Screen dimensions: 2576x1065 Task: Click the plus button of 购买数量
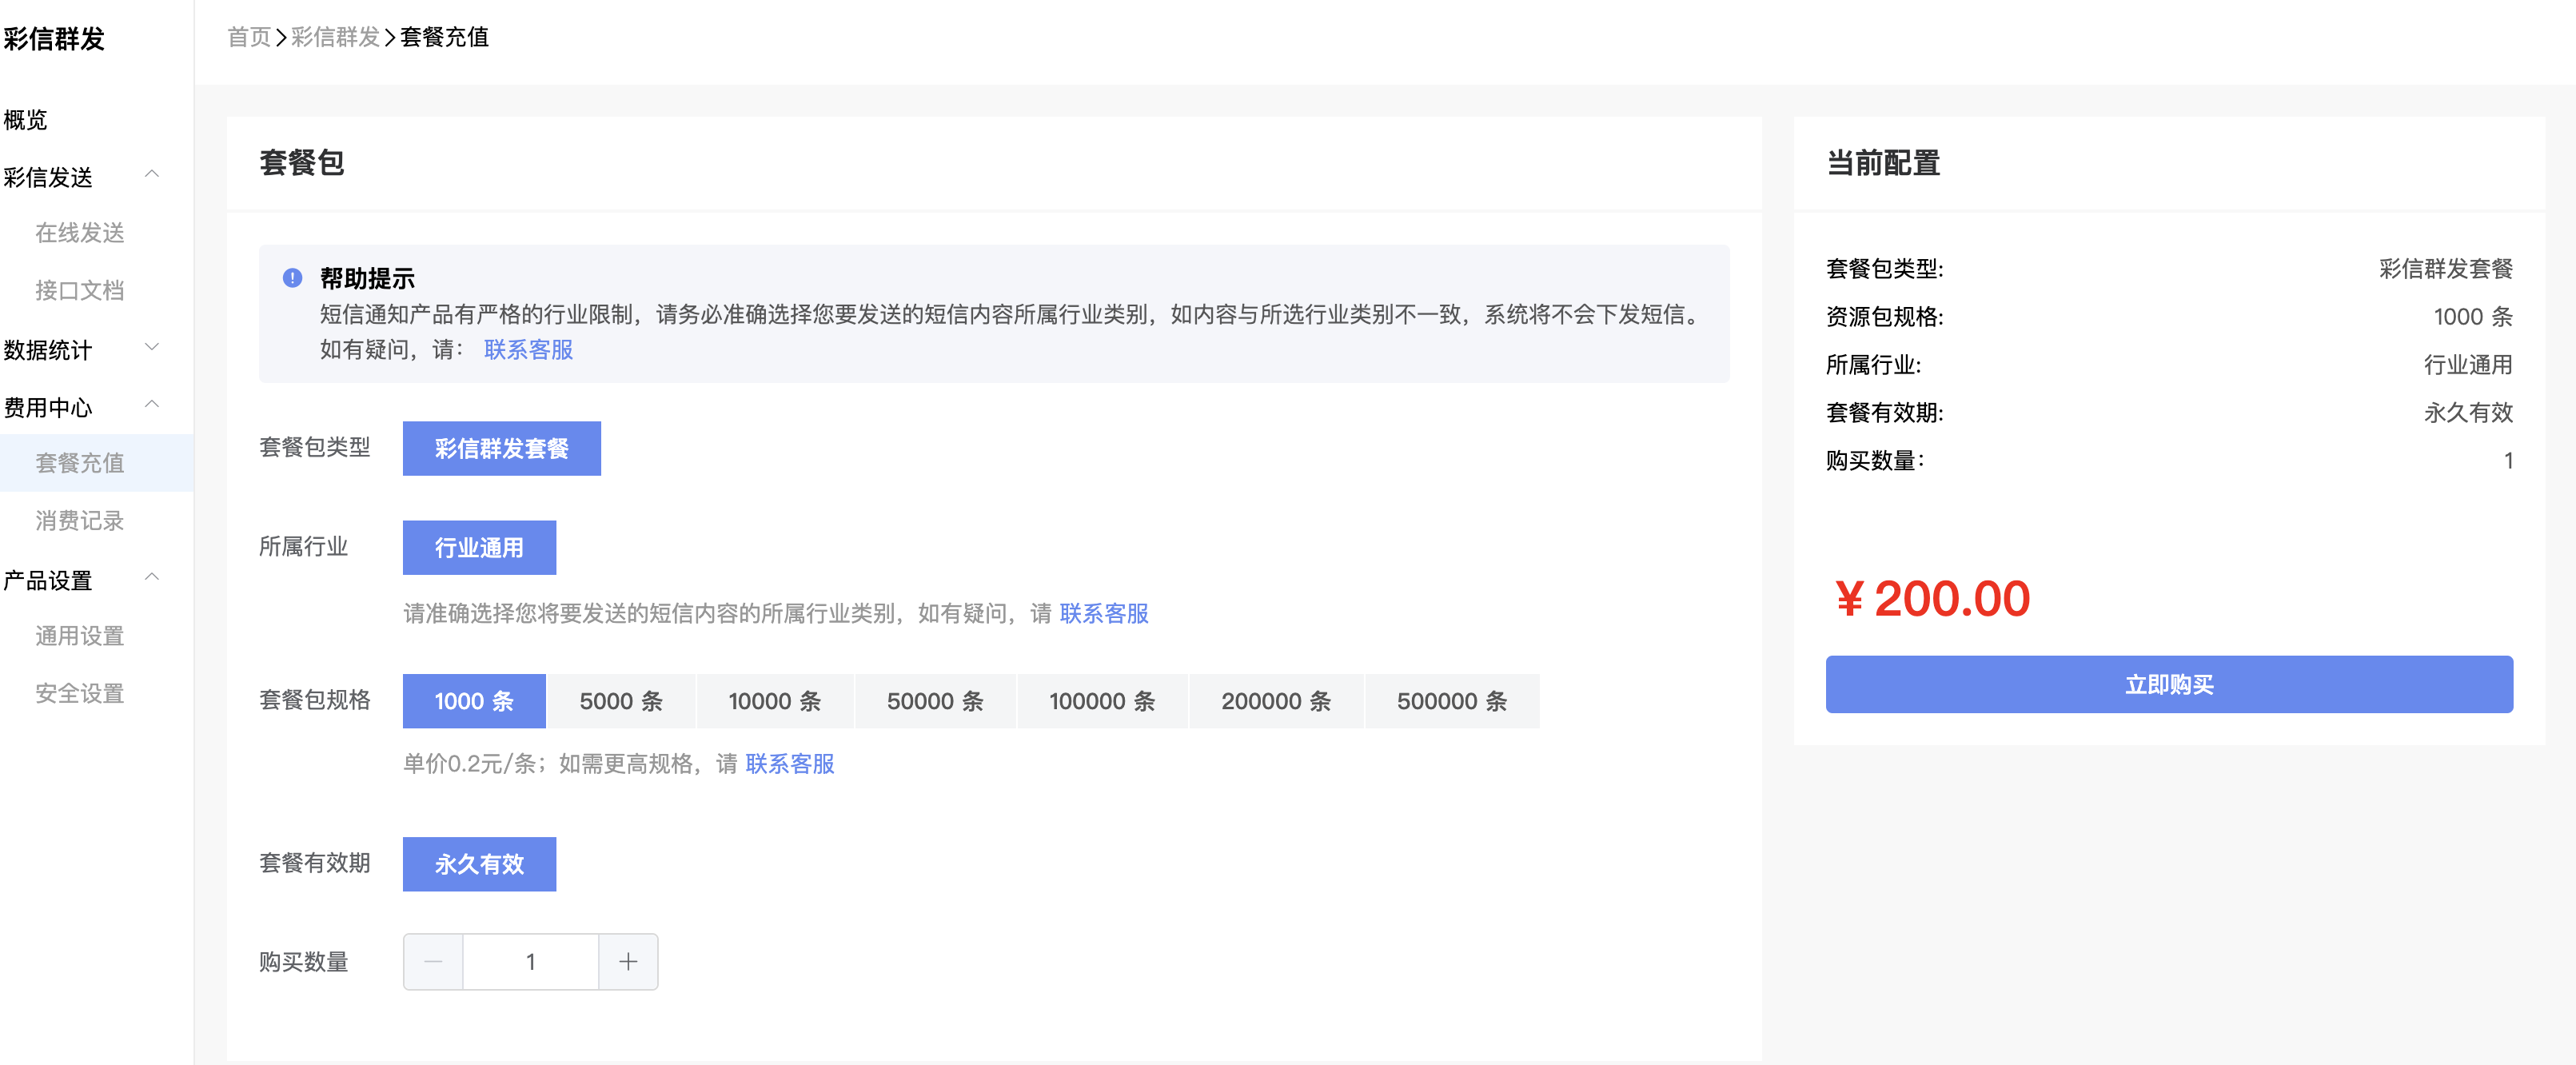[x=628, y=962]
